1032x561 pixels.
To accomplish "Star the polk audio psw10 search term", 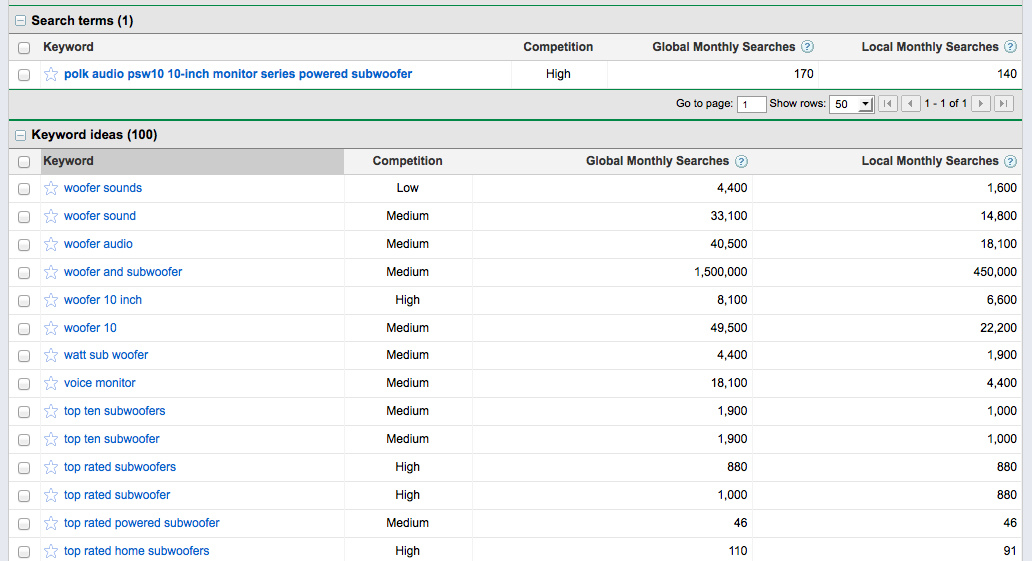I will tap(51, 74).
